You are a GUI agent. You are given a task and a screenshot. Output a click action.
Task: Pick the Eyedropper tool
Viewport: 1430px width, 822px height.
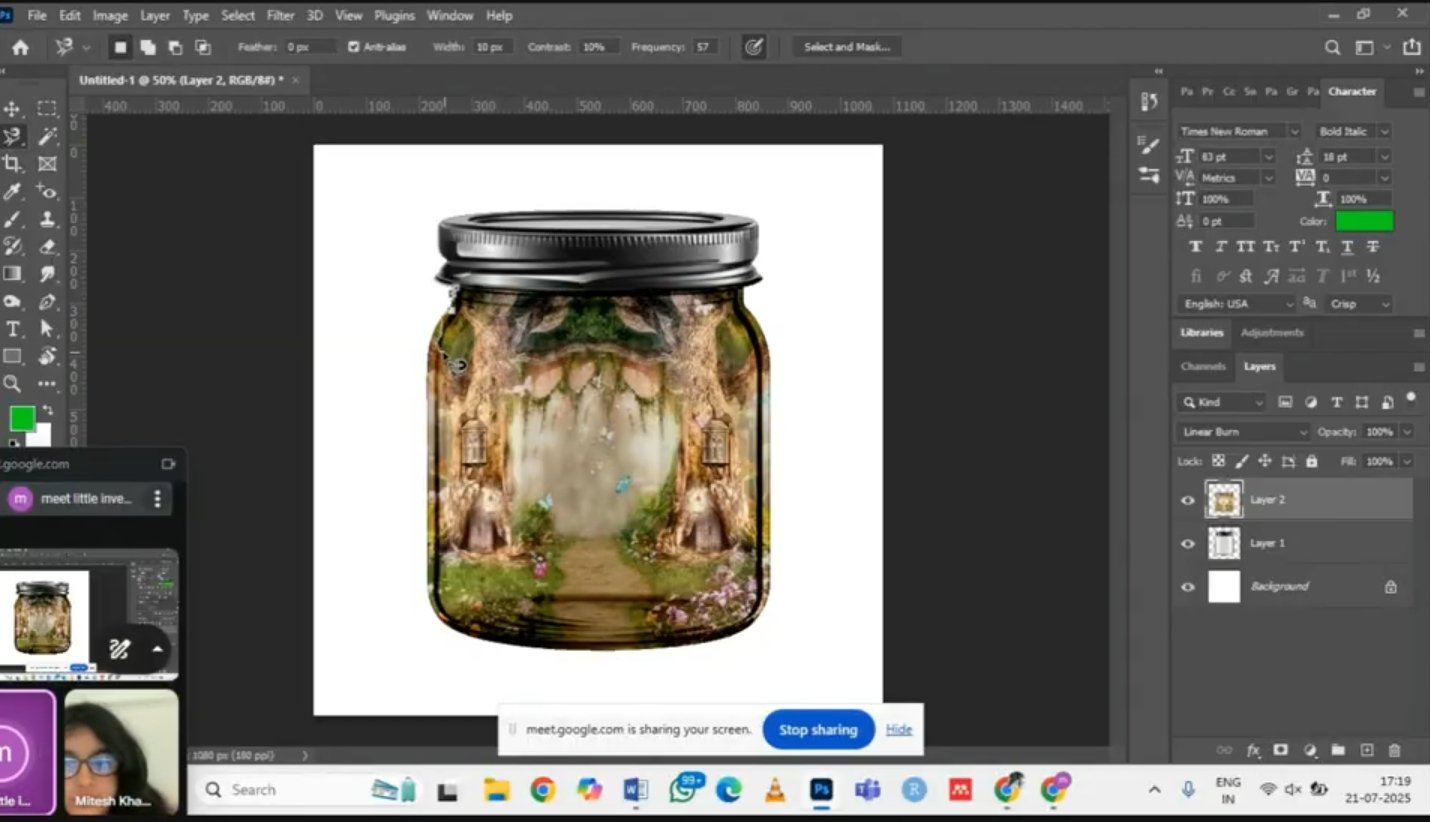point(12,192)
